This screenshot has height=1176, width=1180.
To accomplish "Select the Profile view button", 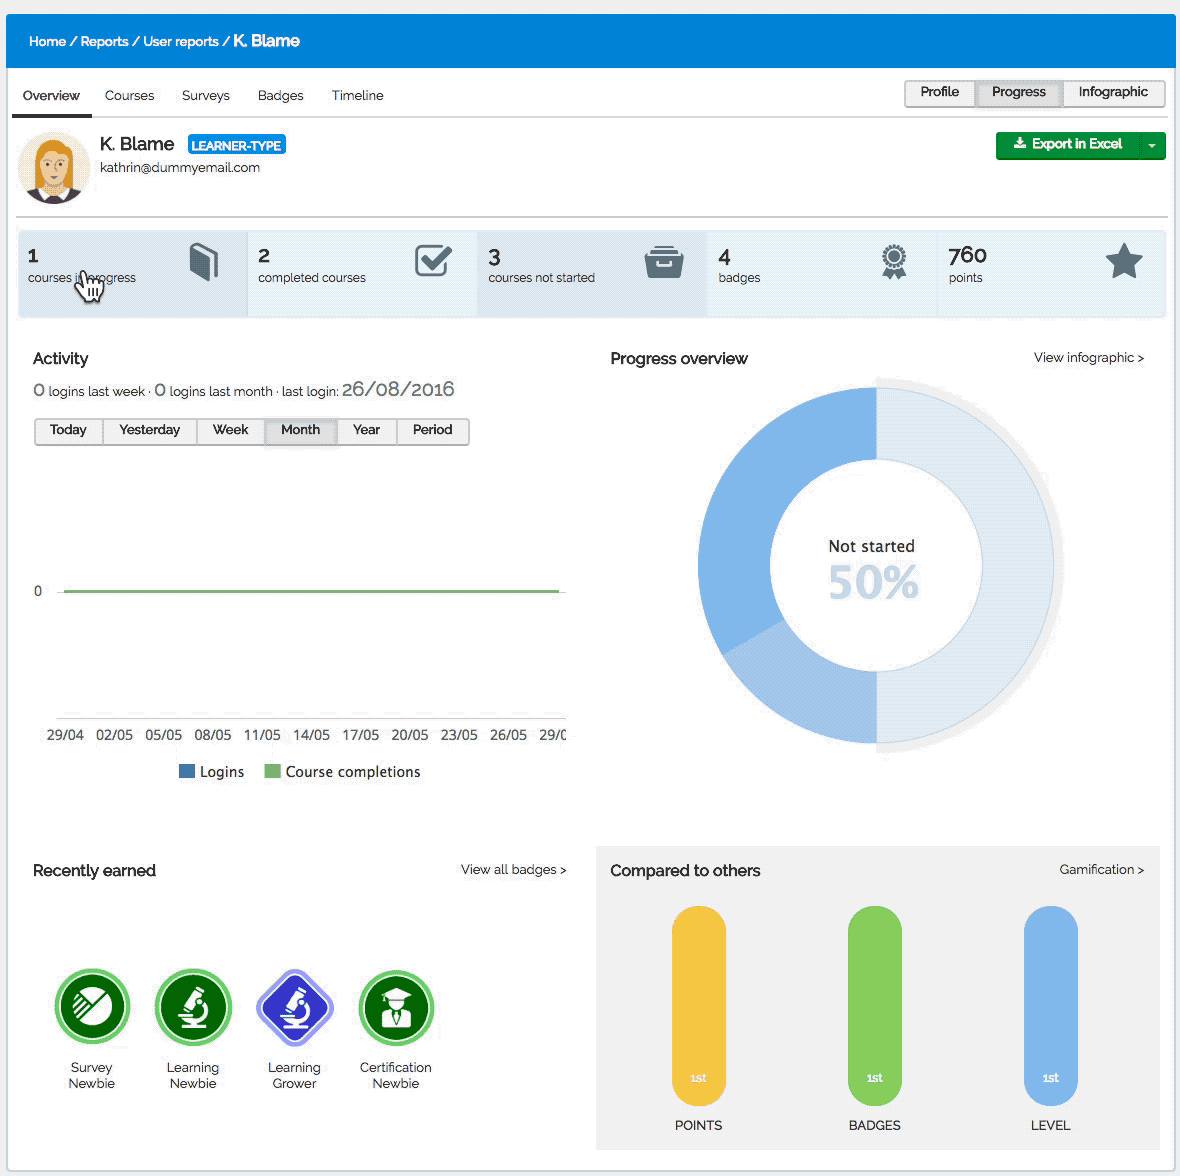I will (939, 93).
